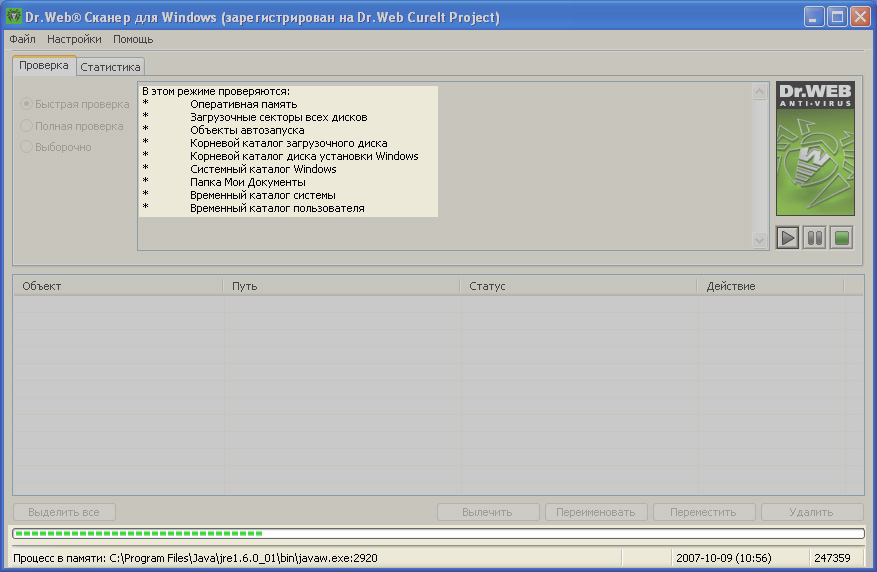Select the Выборочно radio button
Screen dimensions: 877x572
point(56,147)
